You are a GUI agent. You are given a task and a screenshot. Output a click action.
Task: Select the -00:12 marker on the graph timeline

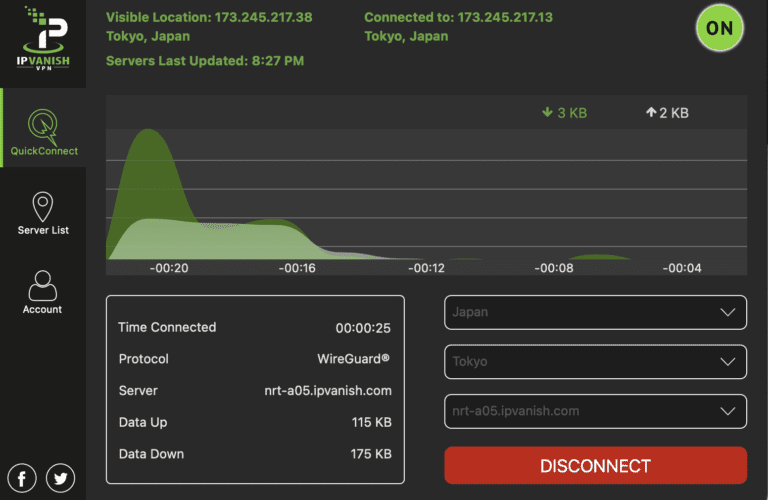[x=425, y=268]
